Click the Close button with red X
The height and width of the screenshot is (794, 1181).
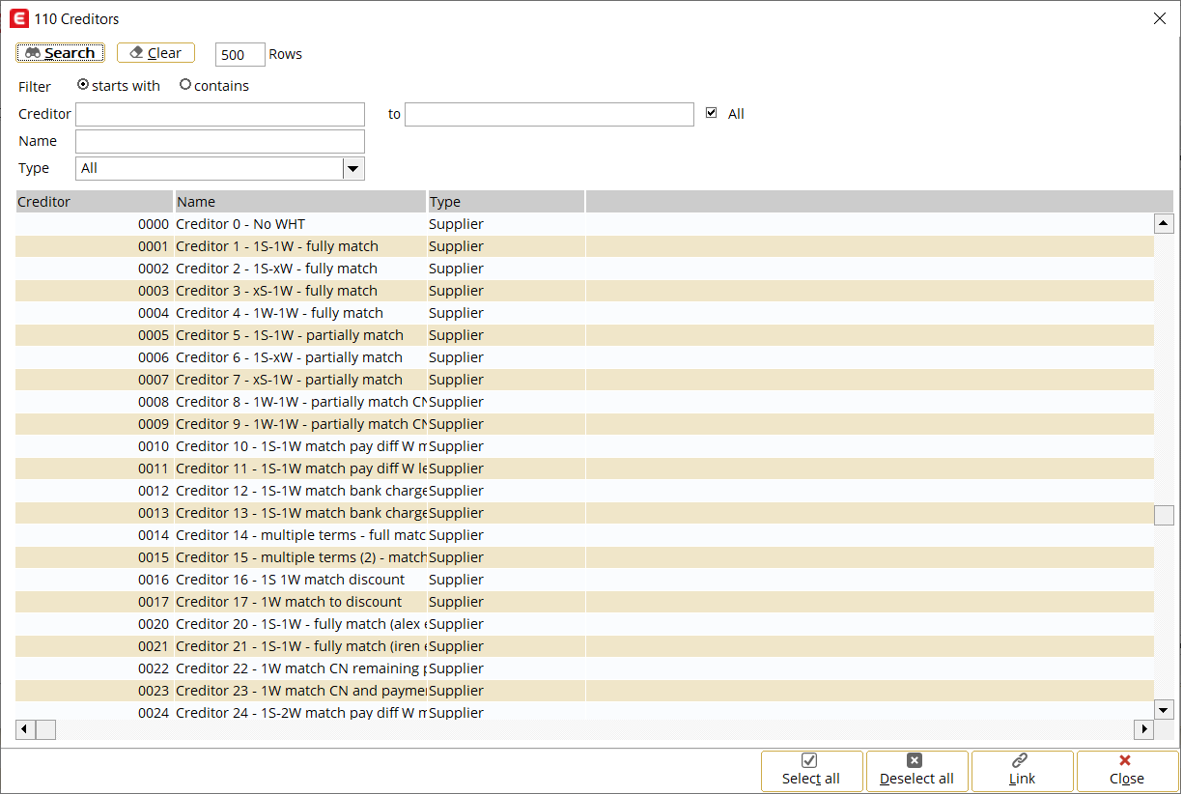click(x=1127, y=770)
